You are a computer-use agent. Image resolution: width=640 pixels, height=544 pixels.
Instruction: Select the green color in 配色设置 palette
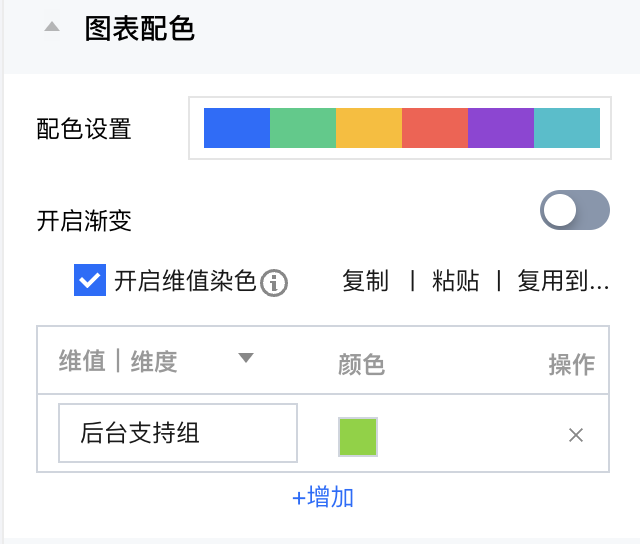click(x=303, y=128)
